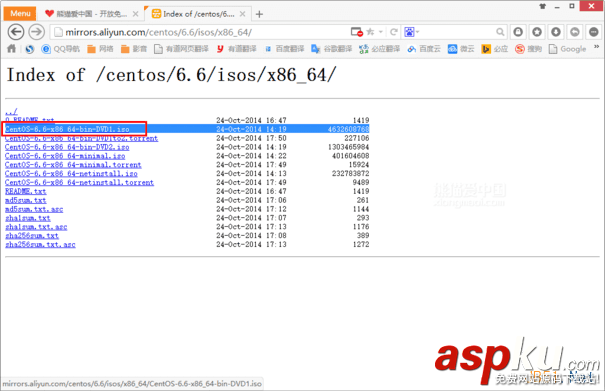605x391 pixels.
Task: Open the CentOS-6.6-x86_64-netinstall.torrent link
Action: click(x=79, y=183)
